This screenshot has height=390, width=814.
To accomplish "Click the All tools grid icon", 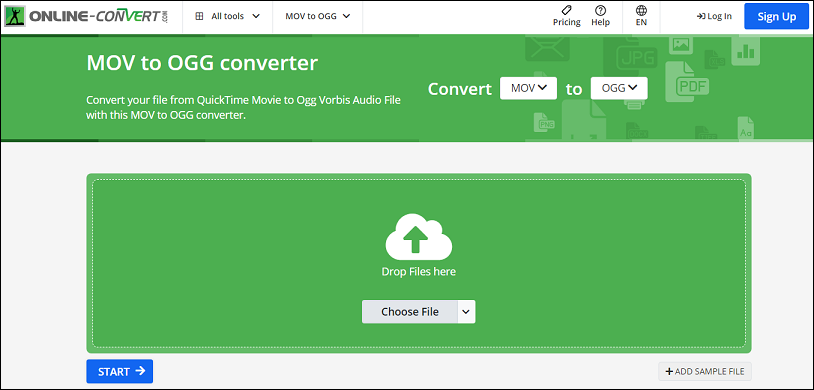I will tap(199, 16).
